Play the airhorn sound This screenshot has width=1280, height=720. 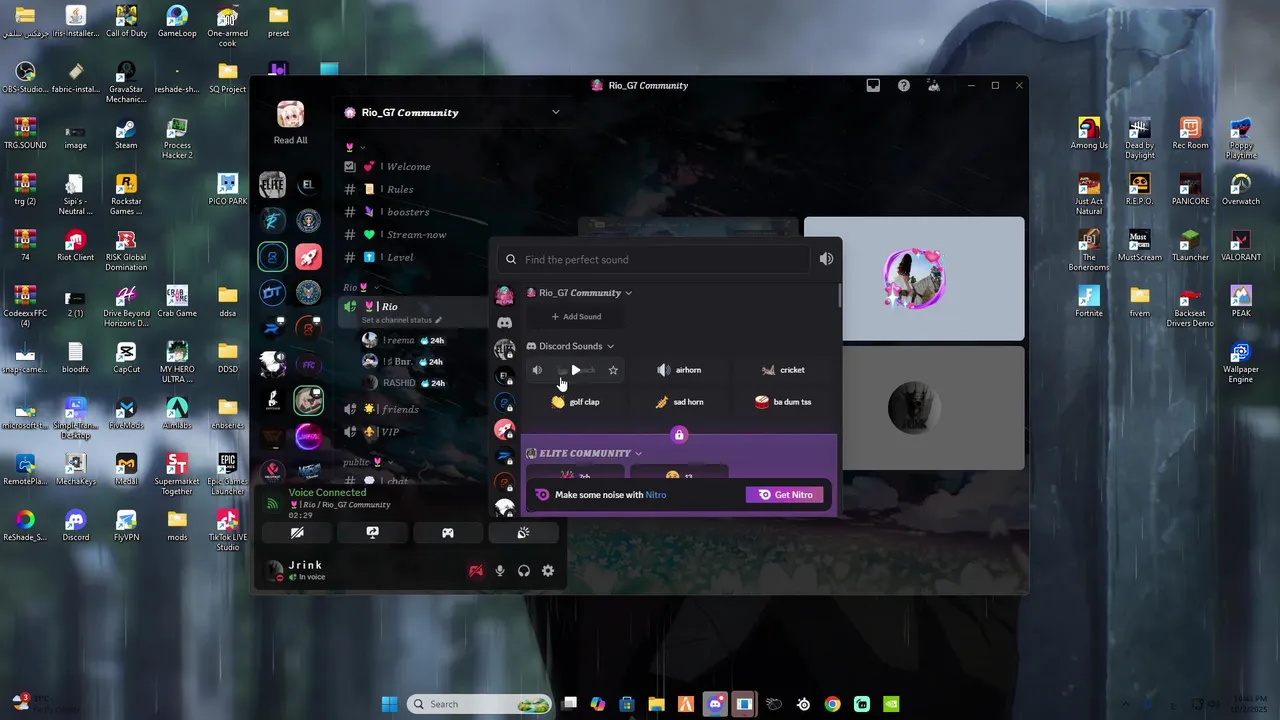(x=679, y=370)
